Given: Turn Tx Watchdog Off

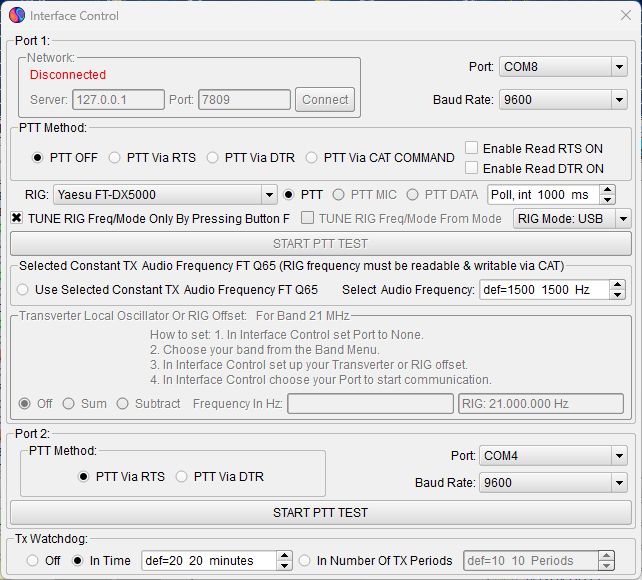Looking at the screenshot, I should (33, 561).
